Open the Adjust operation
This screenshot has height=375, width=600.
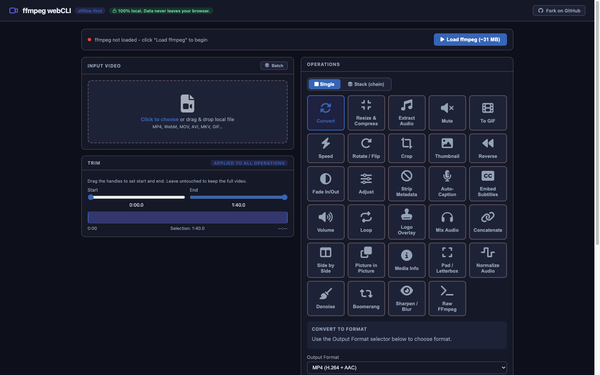(366, 184)
